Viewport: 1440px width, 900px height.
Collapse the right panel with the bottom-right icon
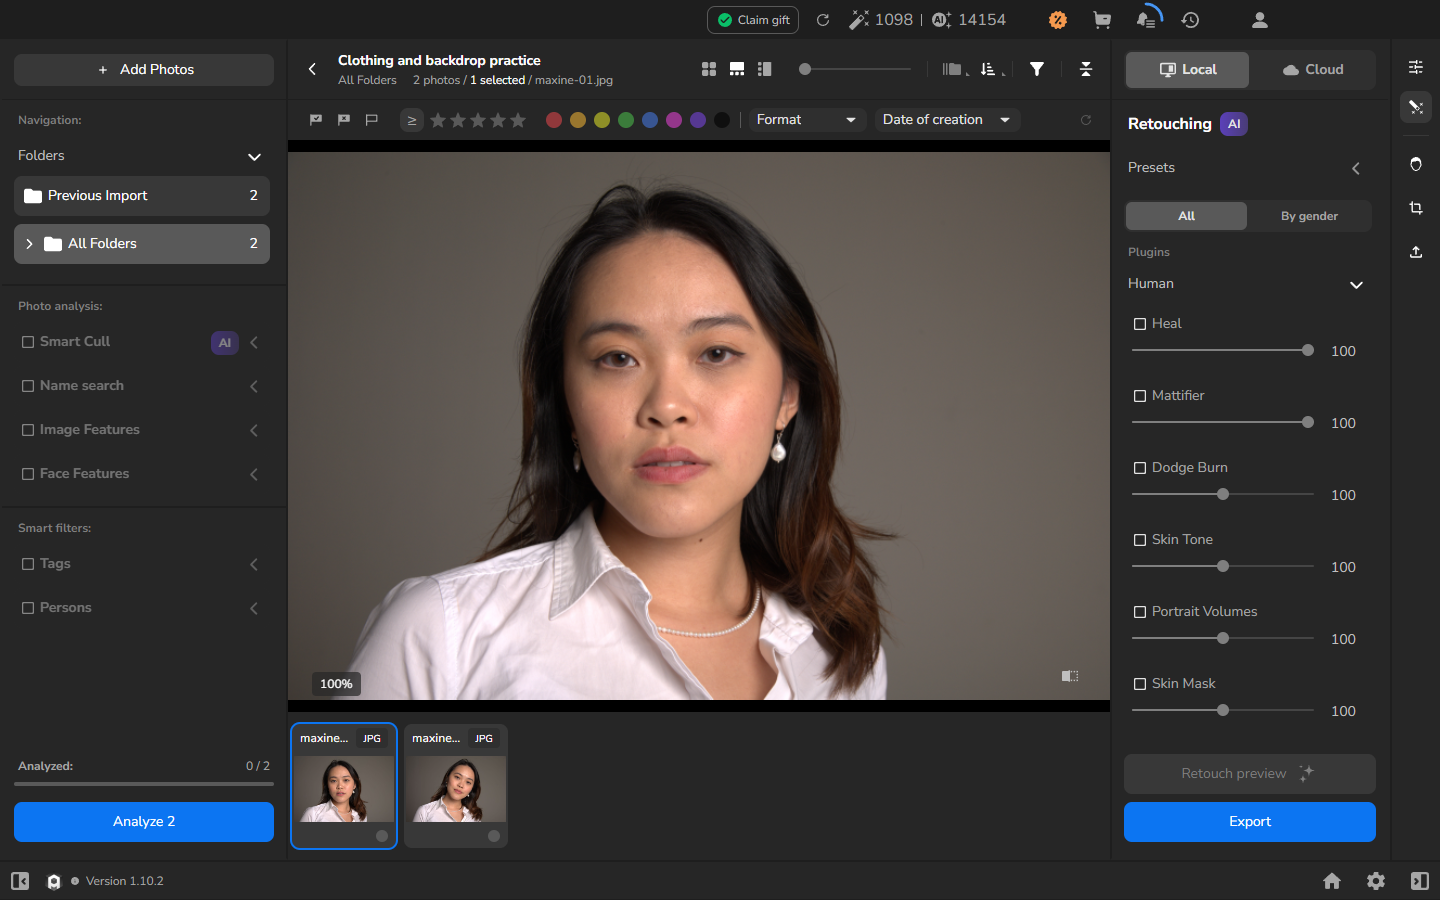[x=1420, y=881]
